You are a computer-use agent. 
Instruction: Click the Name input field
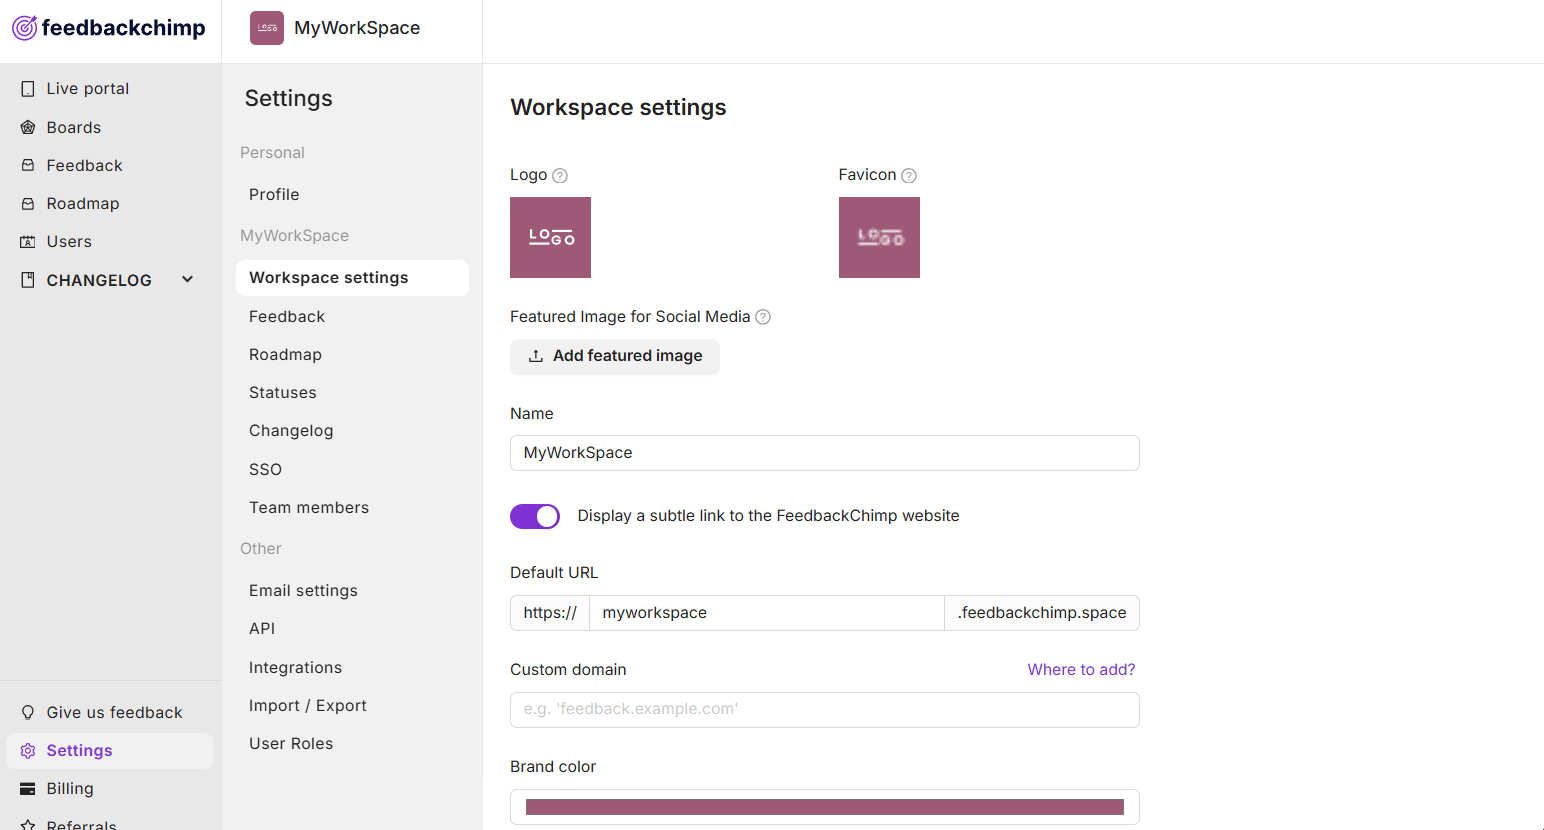point(825,453)
